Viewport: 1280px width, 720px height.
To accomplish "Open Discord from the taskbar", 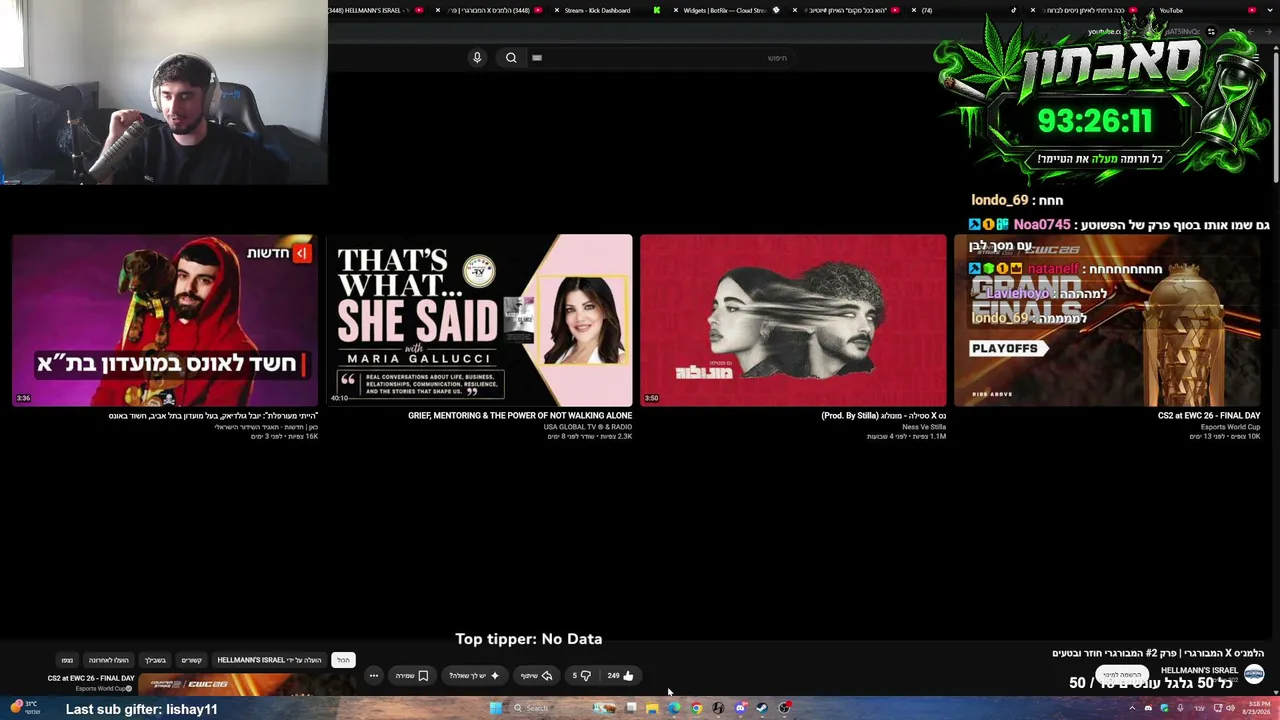I will coord(740,708).
